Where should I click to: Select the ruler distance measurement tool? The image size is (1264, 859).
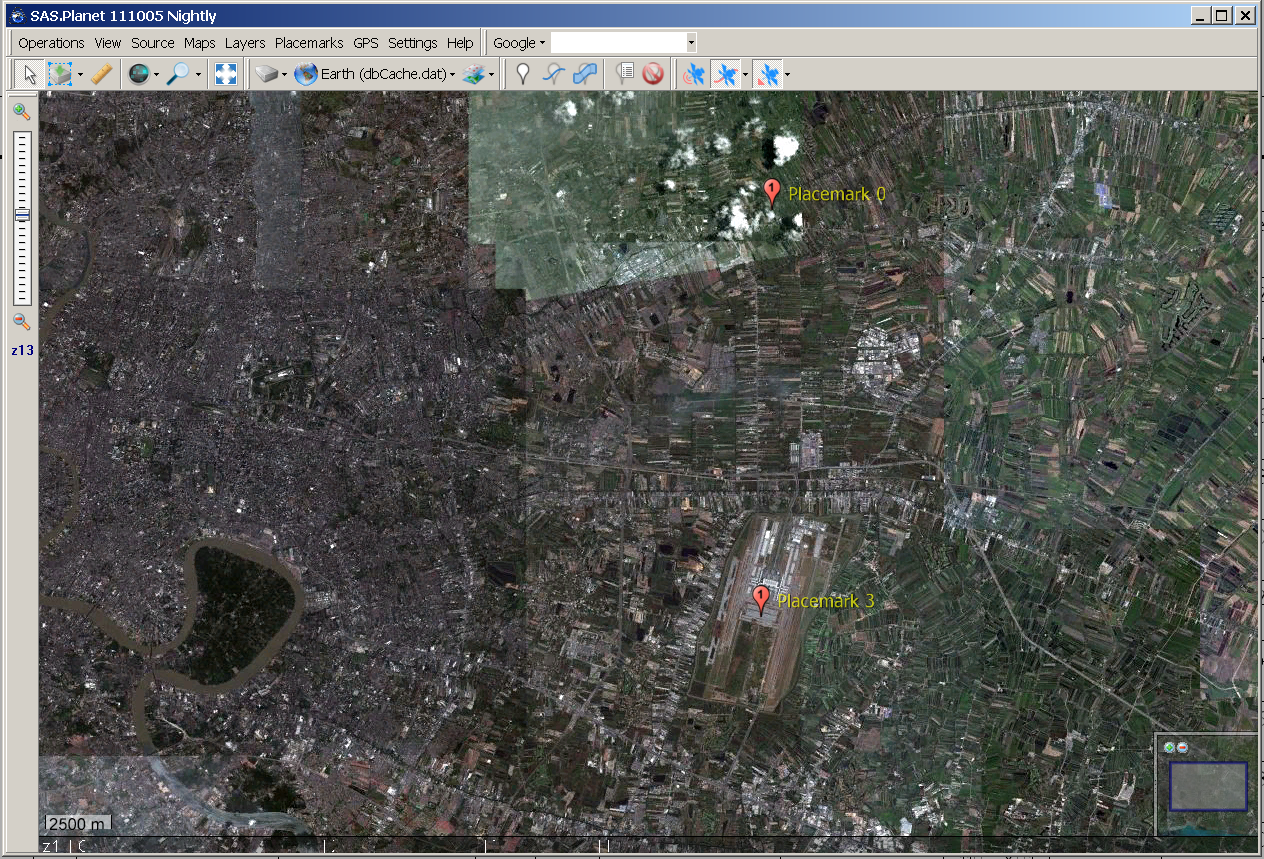(101, 74)
